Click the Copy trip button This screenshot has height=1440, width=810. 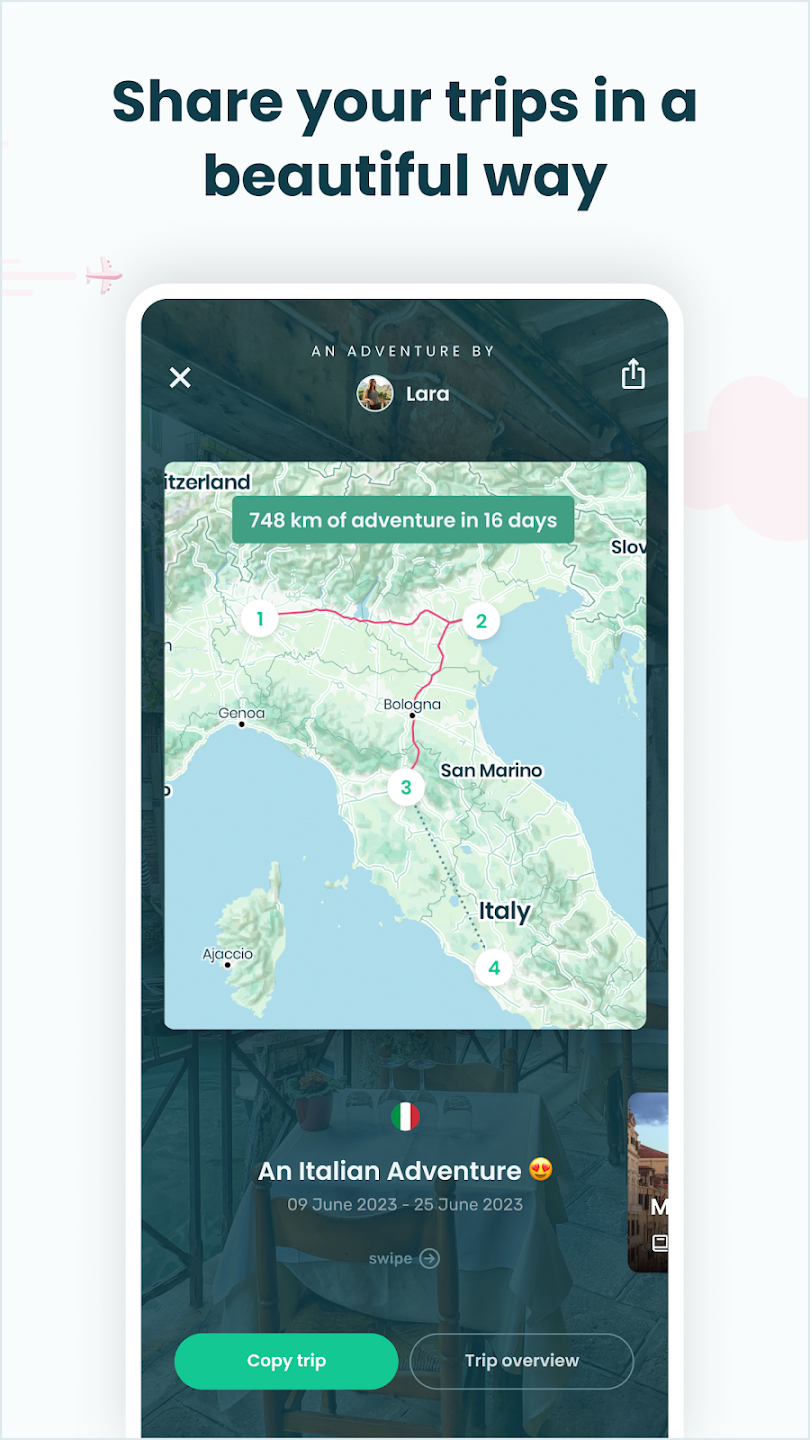(x=286, y=1361)
